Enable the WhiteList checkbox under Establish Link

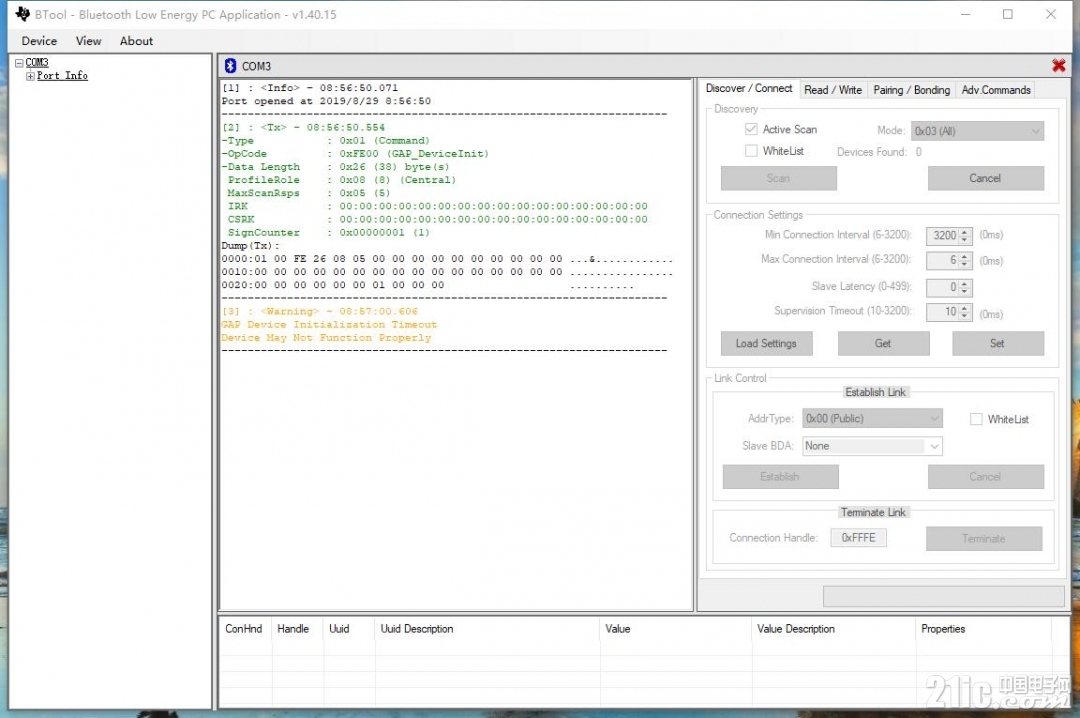point(976,419)
